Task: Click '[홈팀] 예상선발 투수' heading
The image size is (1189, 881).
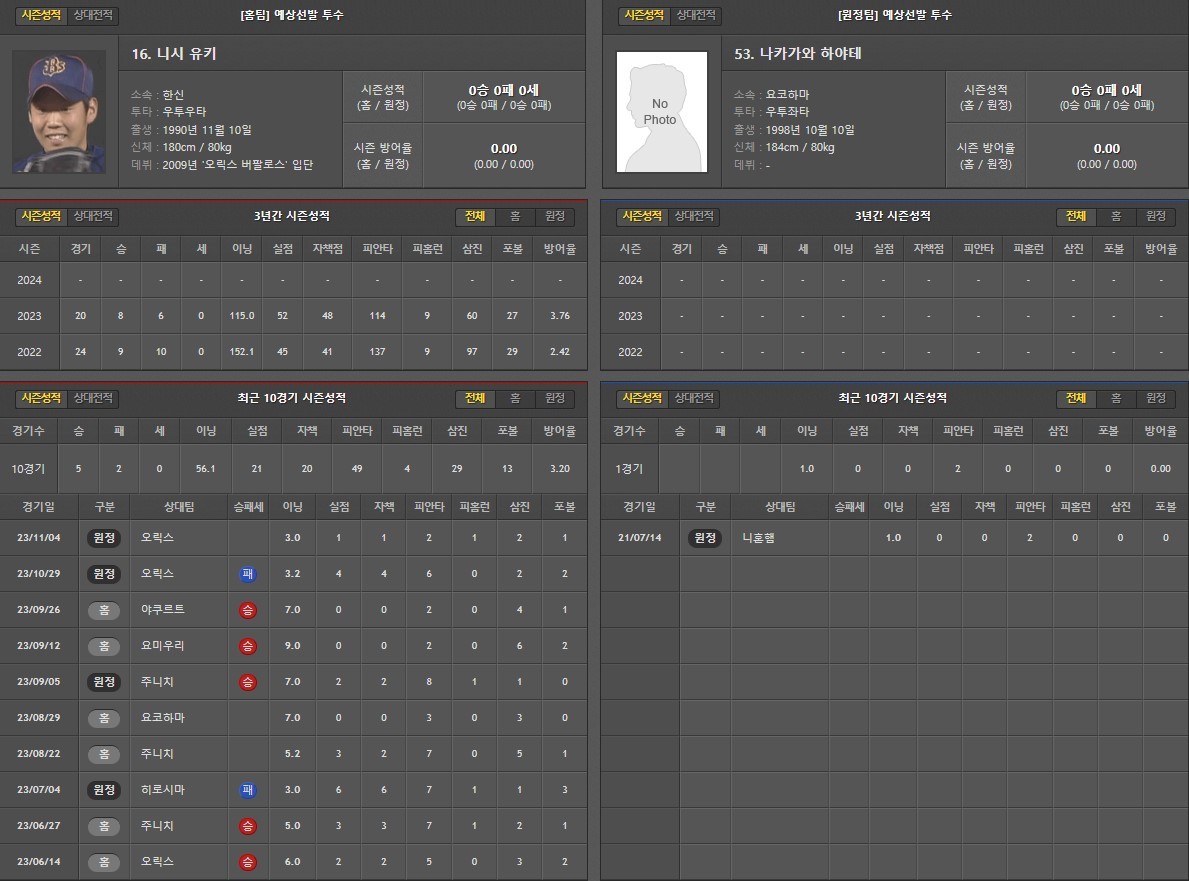Action: pyautogui.click(x=292, y=14)
